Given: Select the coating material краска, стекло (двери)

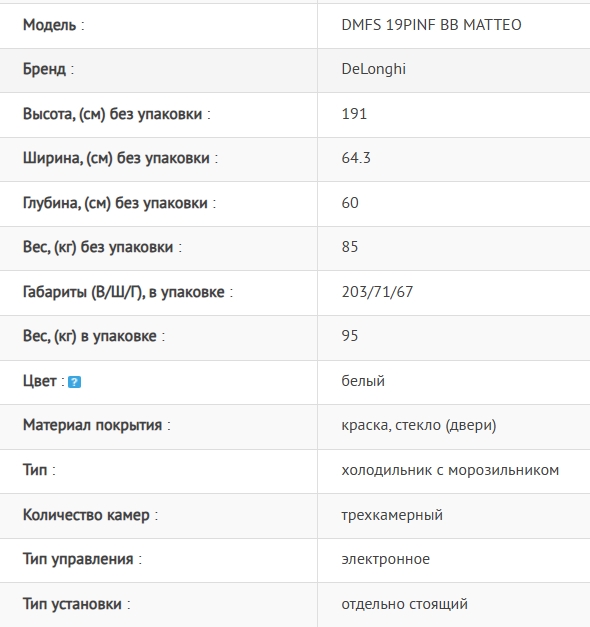Looking at the screenshot, I should click(x=419, y=425).
